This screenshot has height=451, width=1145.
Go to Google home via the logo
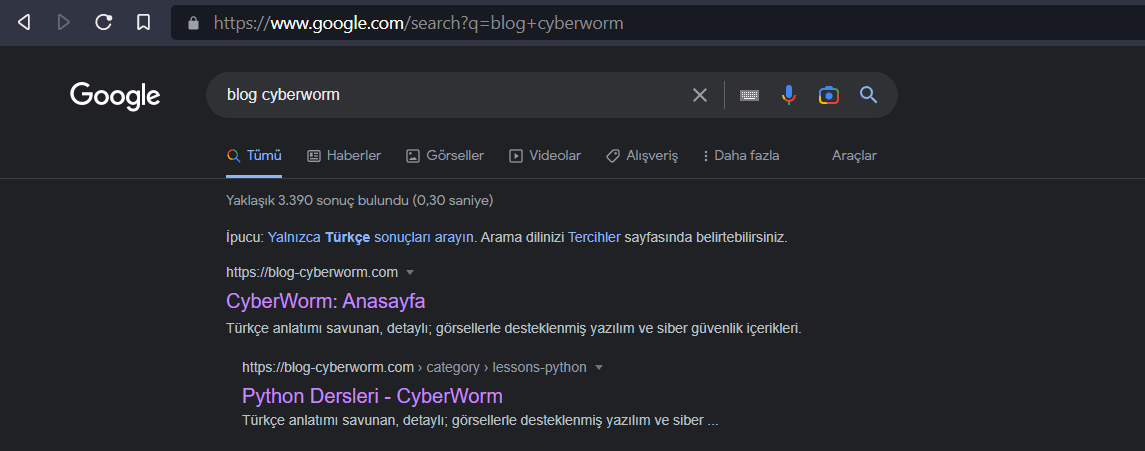[115, 96]
